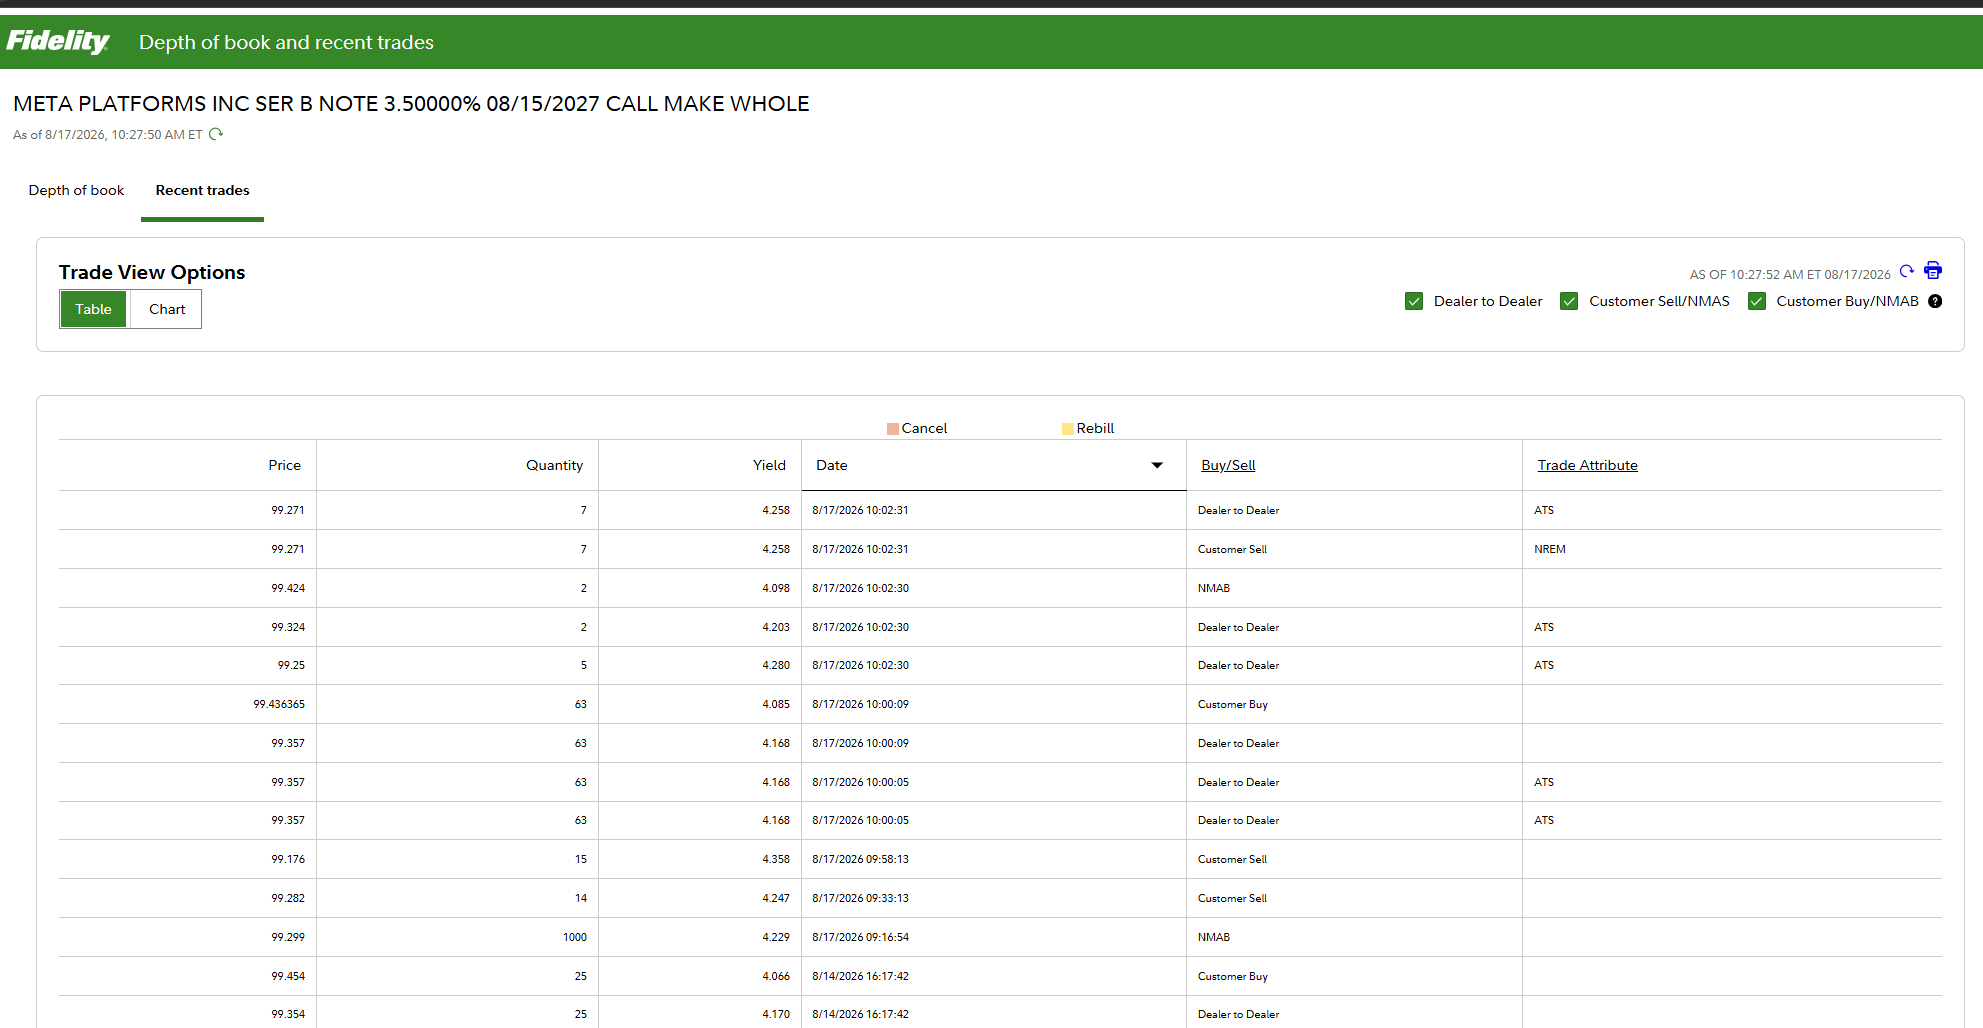Select the quantity cell 1000

tap(575, 937)
